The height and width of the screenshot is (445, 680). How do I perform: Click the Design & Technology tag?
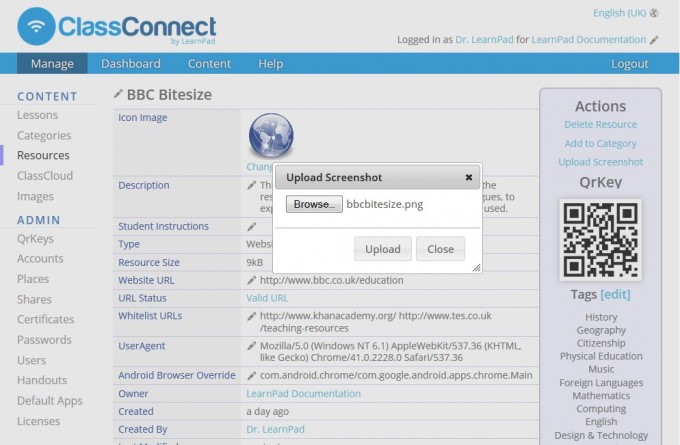coord(601,435)
